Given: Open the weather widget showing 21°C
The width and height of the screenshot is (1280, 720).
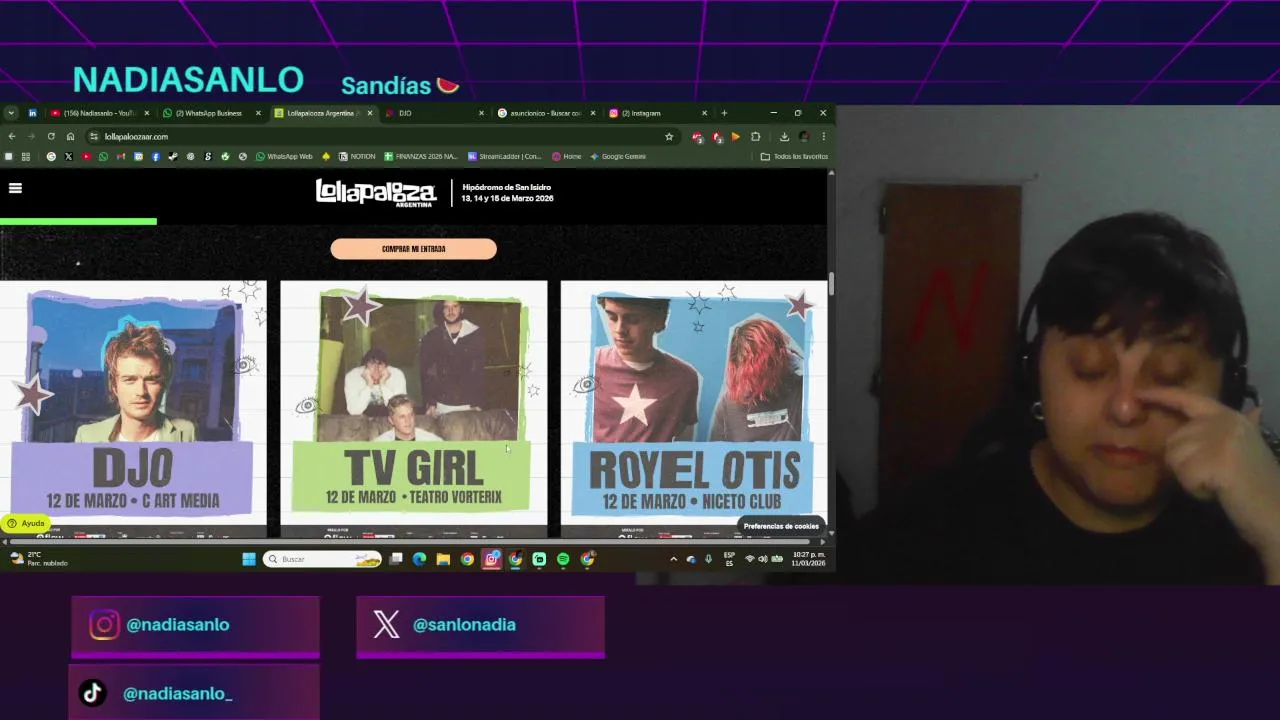Looking at the screenshot, I should (40, 559).
